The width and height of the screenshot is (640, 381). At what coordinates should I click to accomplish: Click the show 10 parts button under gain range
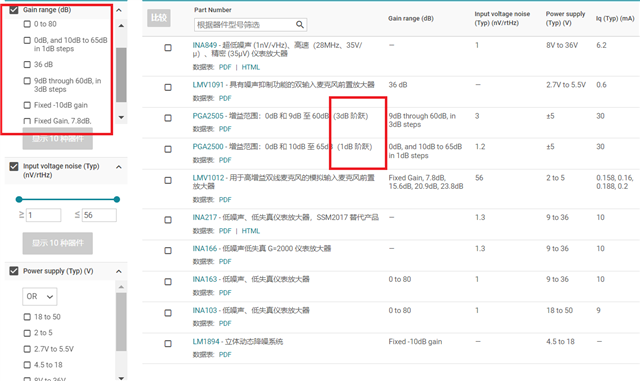pos(58,139)
